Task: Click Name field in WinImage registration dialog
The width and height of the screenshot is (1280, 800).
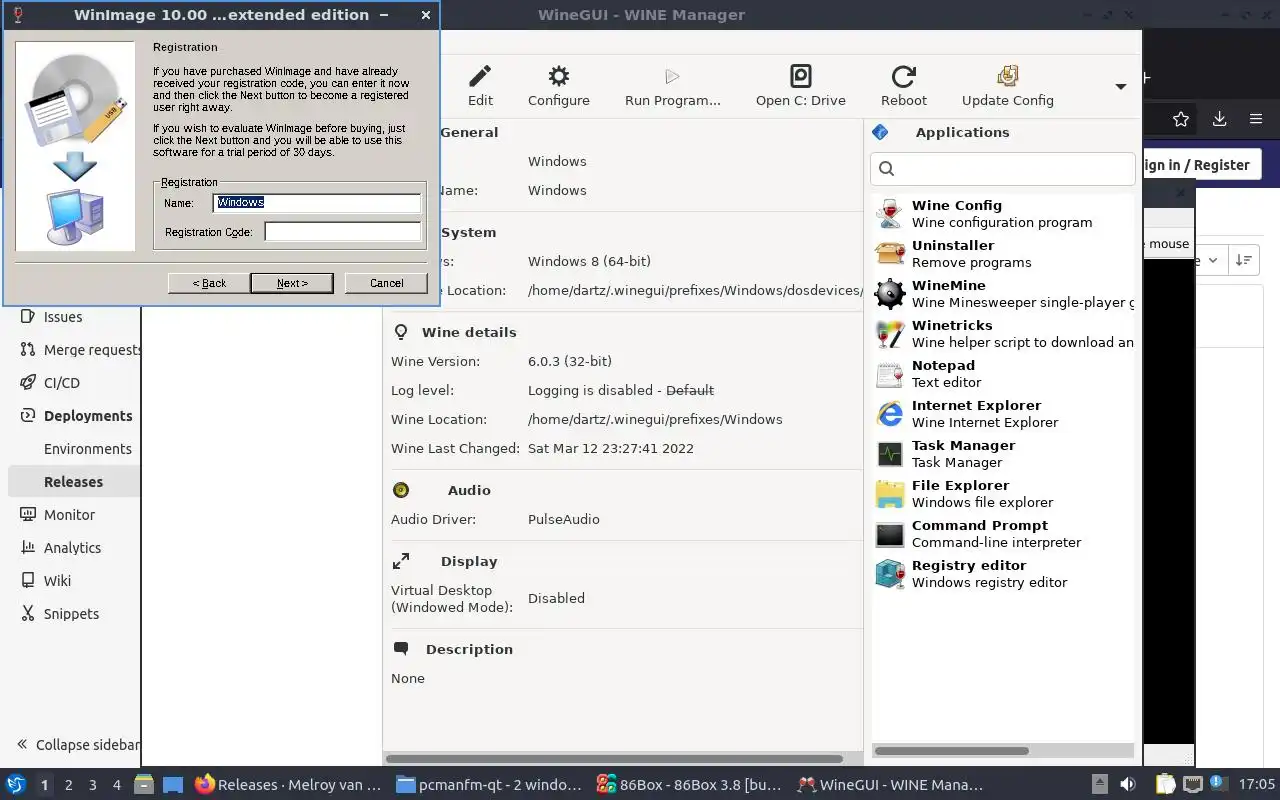Action: [x=317, y=202]
